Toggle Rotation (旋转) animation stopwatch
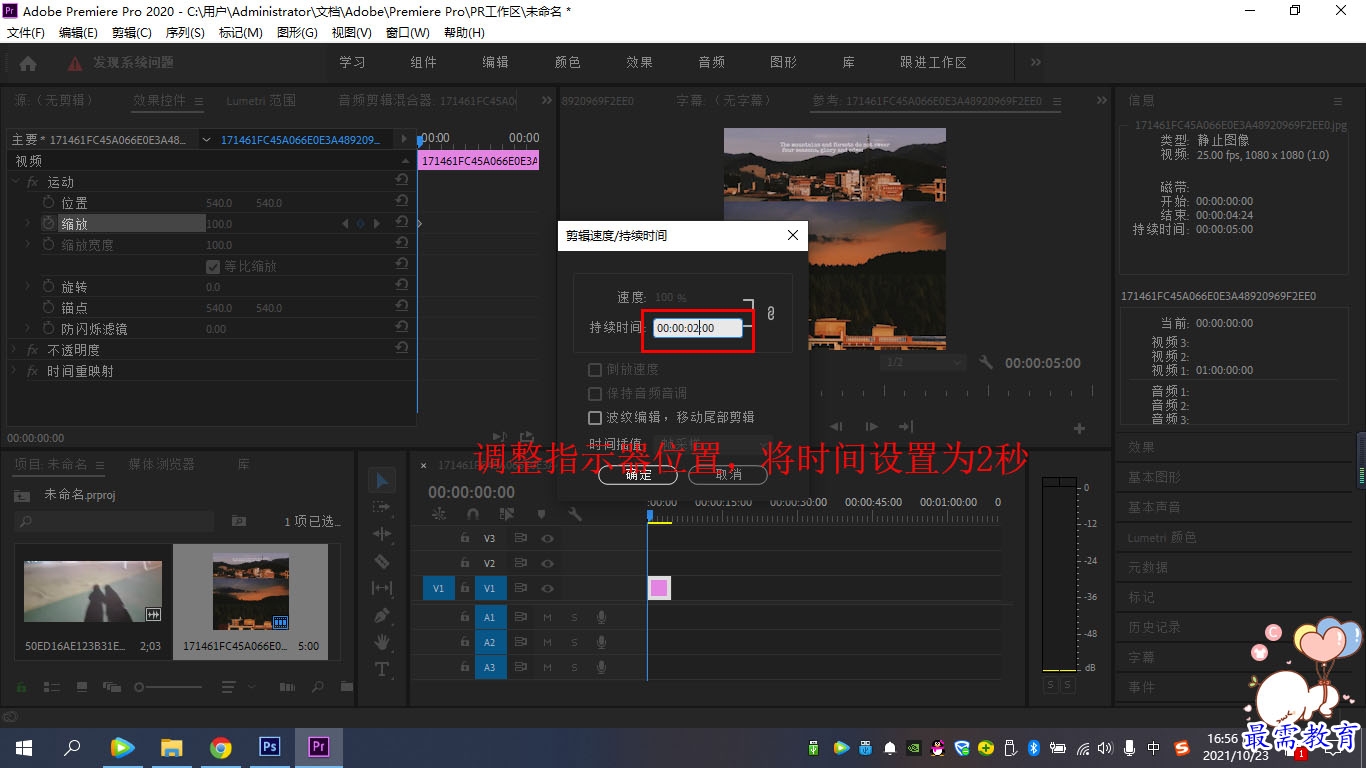 (48, 287)
